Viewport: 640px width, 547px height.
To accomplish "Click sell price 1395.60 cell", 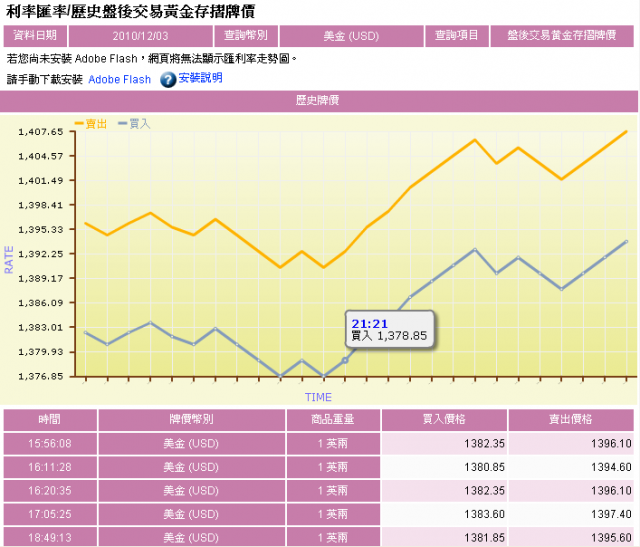I will [571, 538].
